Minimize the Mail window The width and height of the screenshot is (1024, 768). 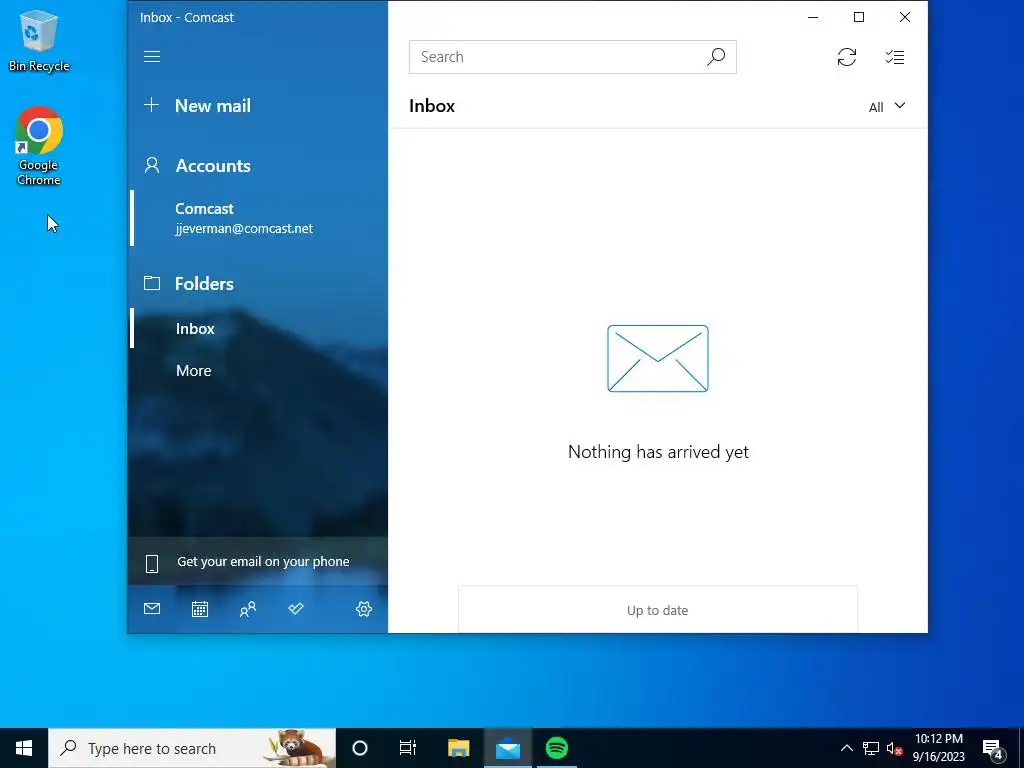[x=813, y=17]
